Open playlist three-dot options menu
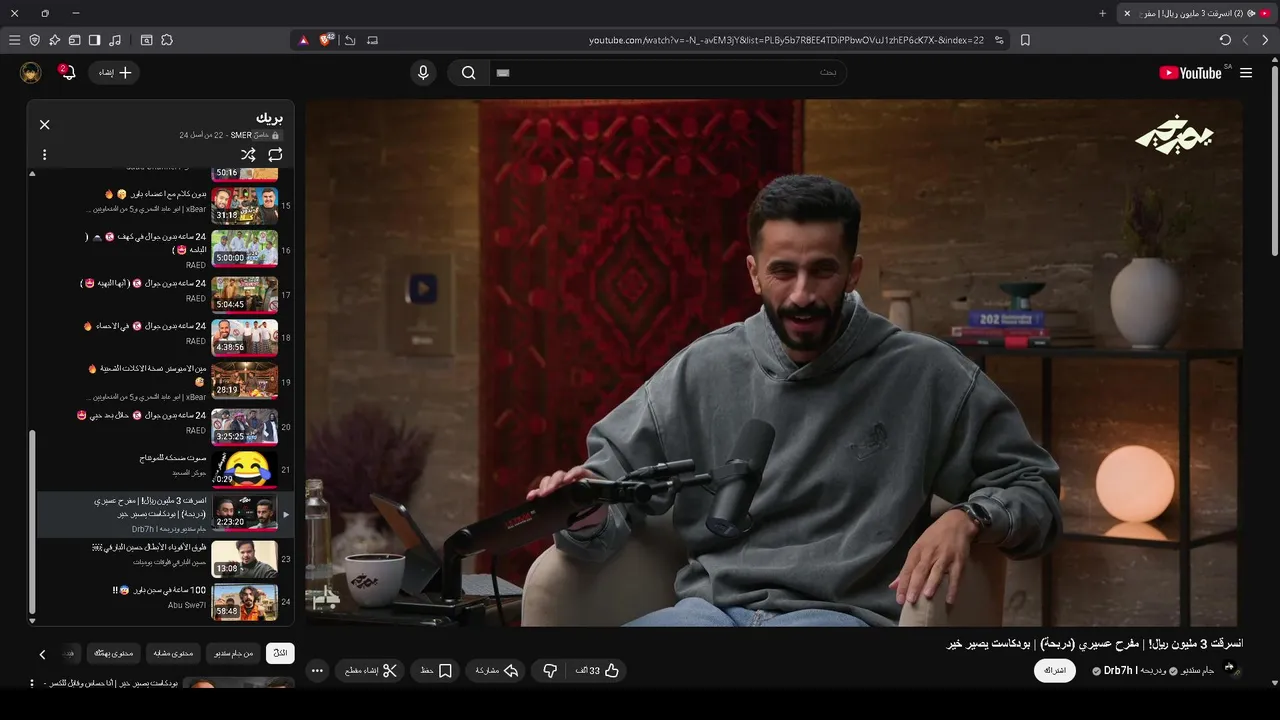 (x=44, y=155)
